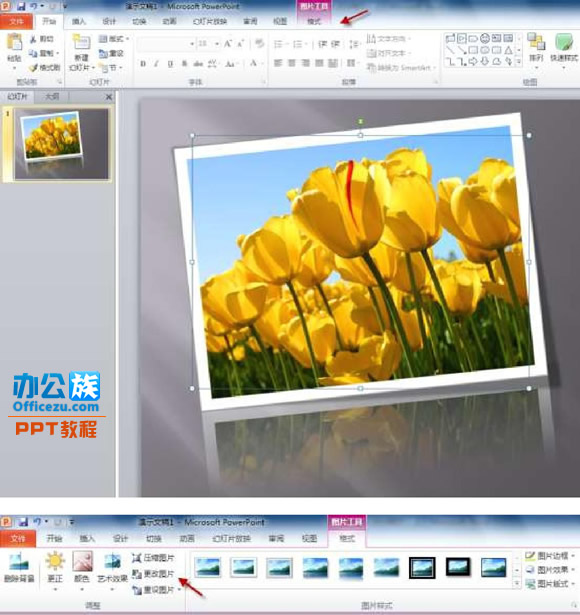The image size is (580, 615).
Task: Toggle text Shadow formatting
Action: point(184,64)
